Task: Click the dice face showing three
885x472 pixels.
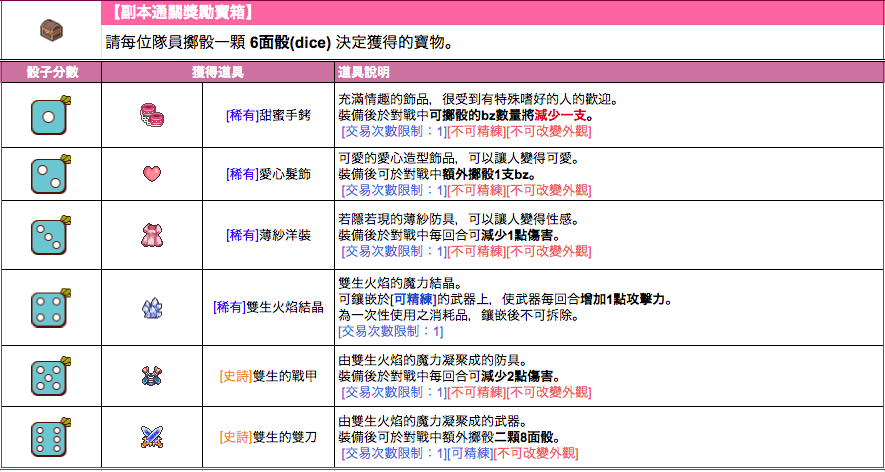Action: click(51, 235)
